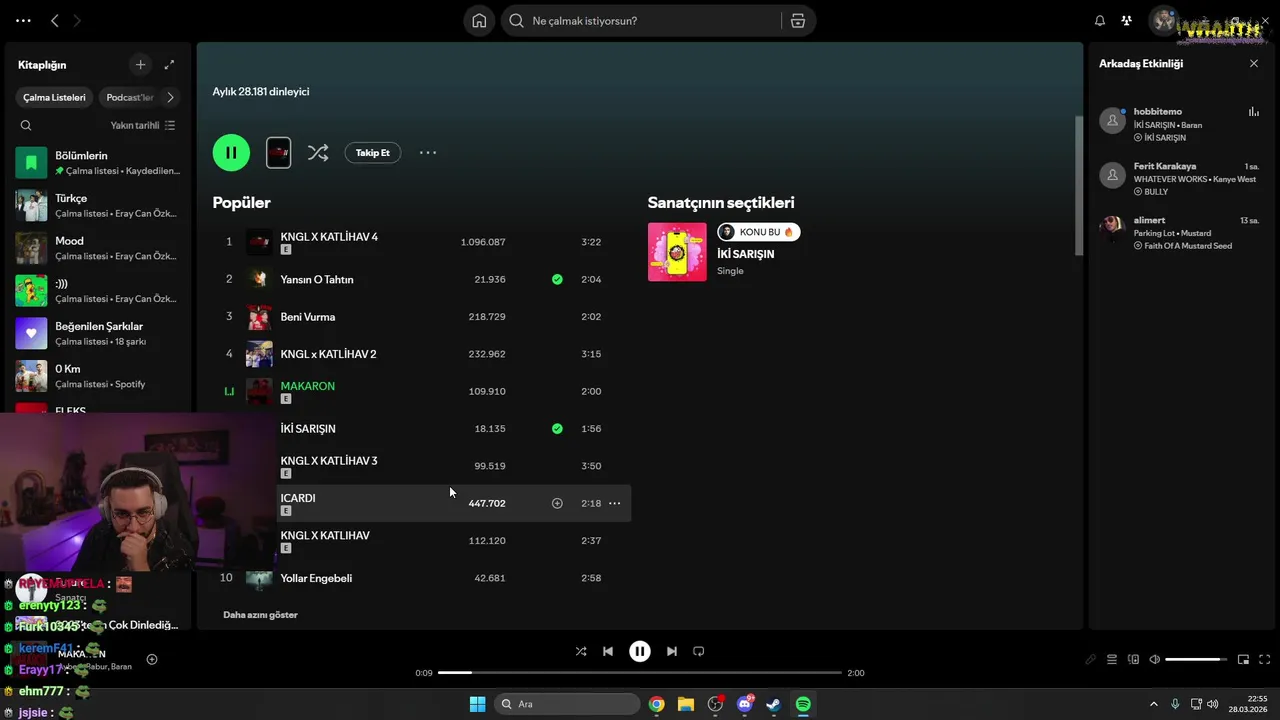Open the 'Yakın tarihli' sort dropdown
This screenshot has height=720, width=1280.
[x=143, y=125]
